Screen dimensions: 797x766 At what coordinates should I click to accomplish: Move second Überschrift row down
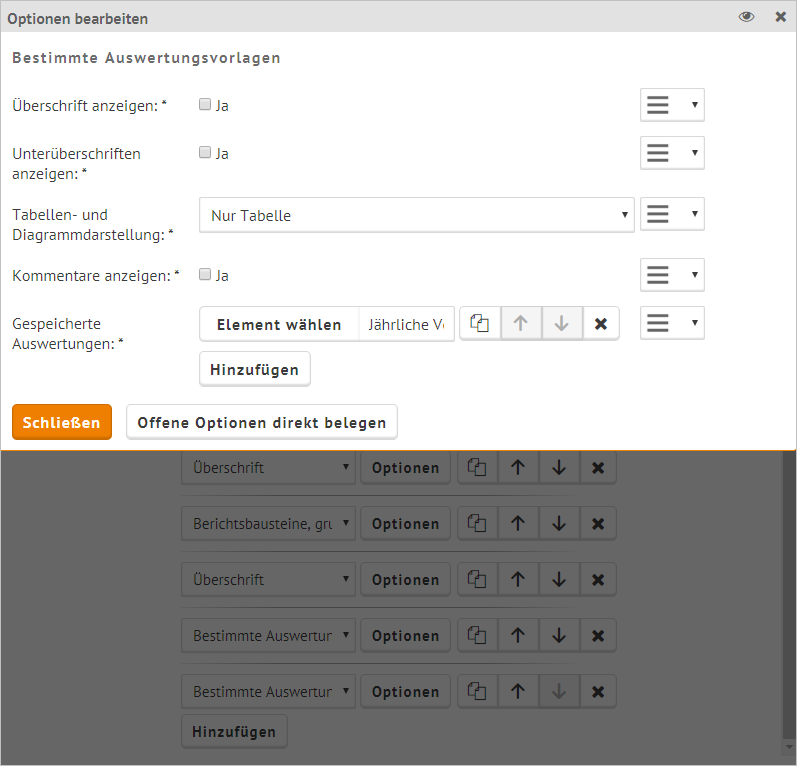559,579
